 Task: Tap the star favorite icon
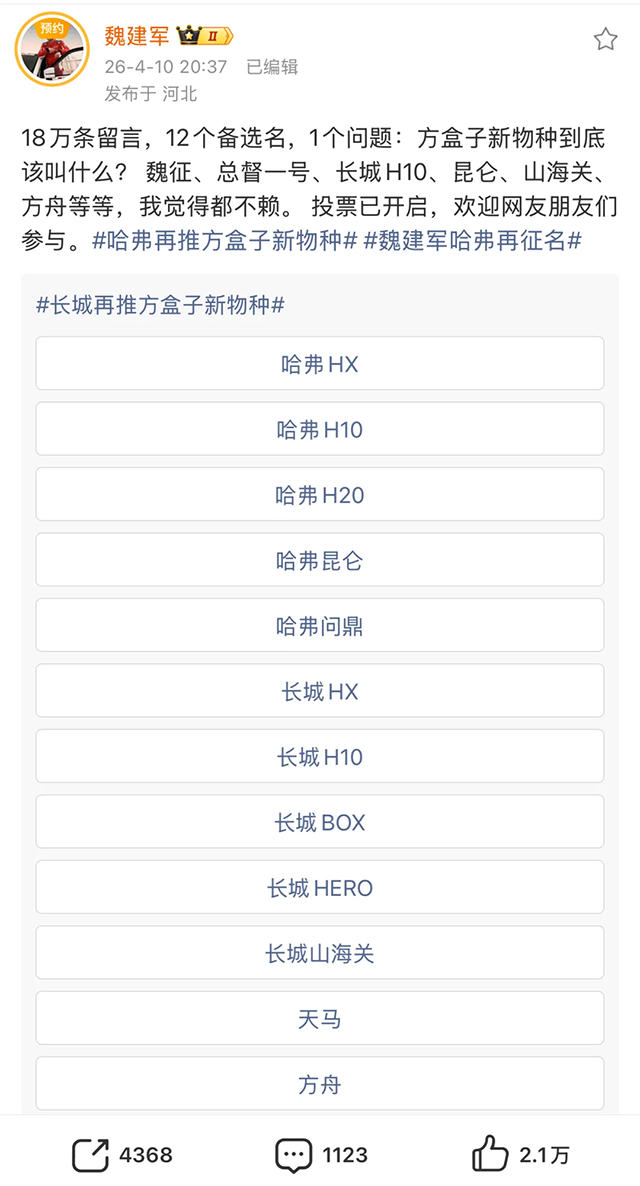click(606, 39)
